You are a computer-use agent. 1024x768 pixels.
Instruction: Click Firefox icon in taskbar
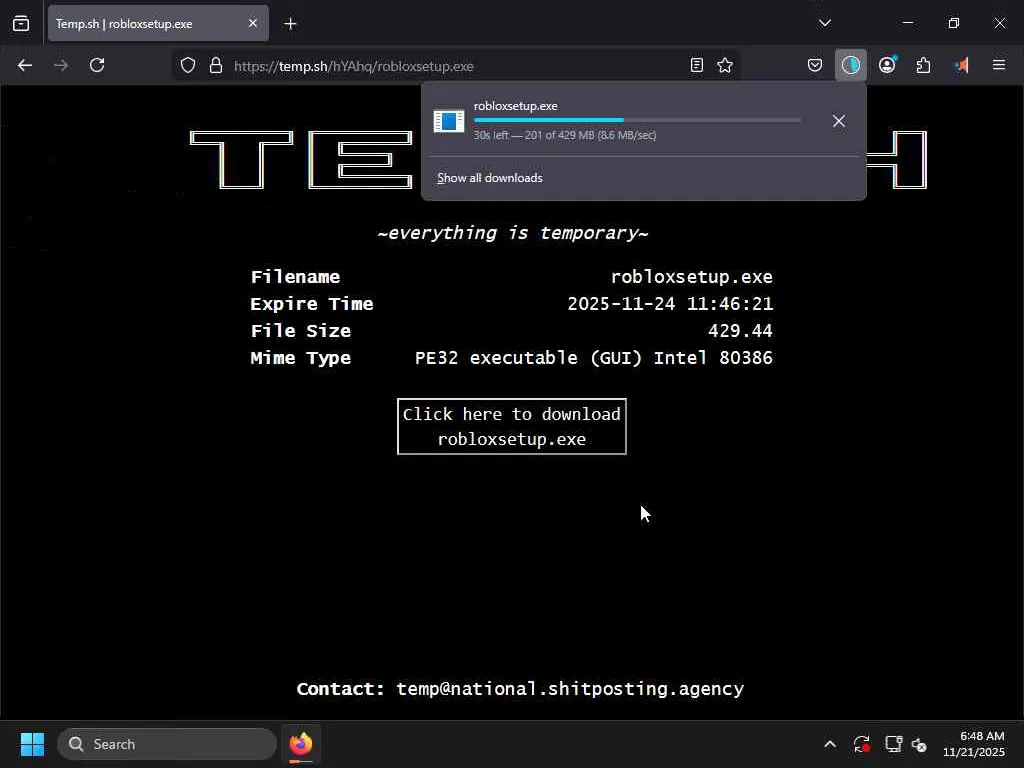(301, 744)
